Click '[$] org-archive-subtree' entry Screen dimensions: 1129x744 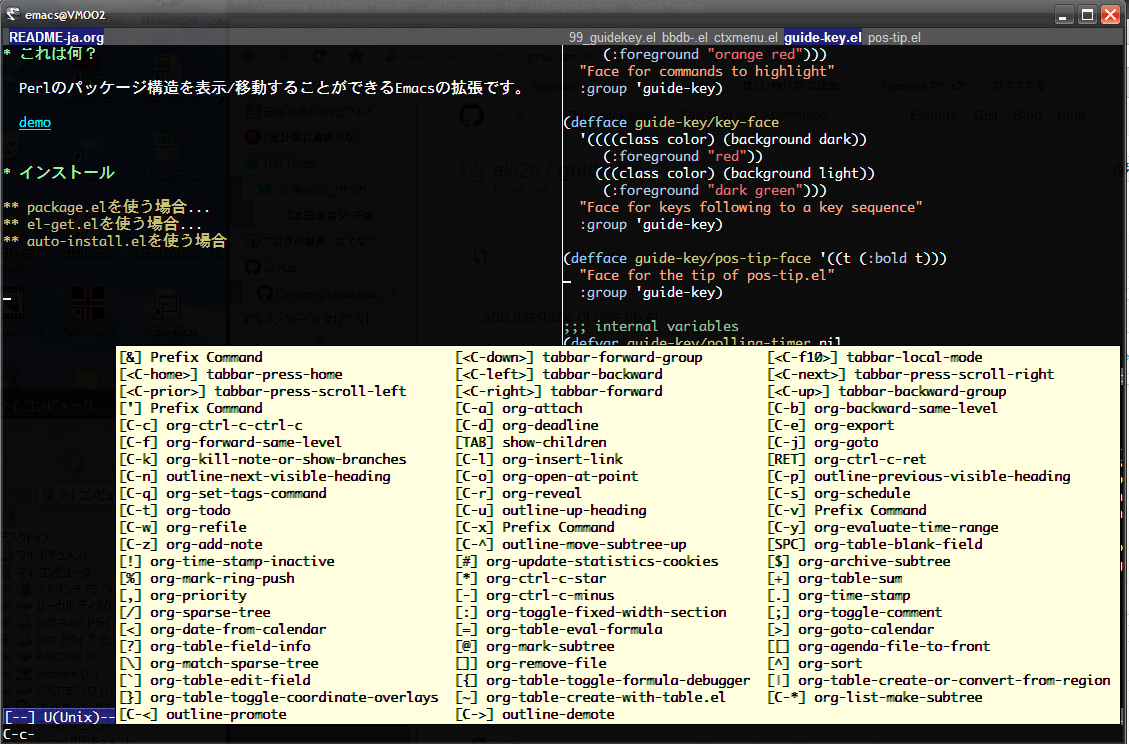click(x=858, y=561)
